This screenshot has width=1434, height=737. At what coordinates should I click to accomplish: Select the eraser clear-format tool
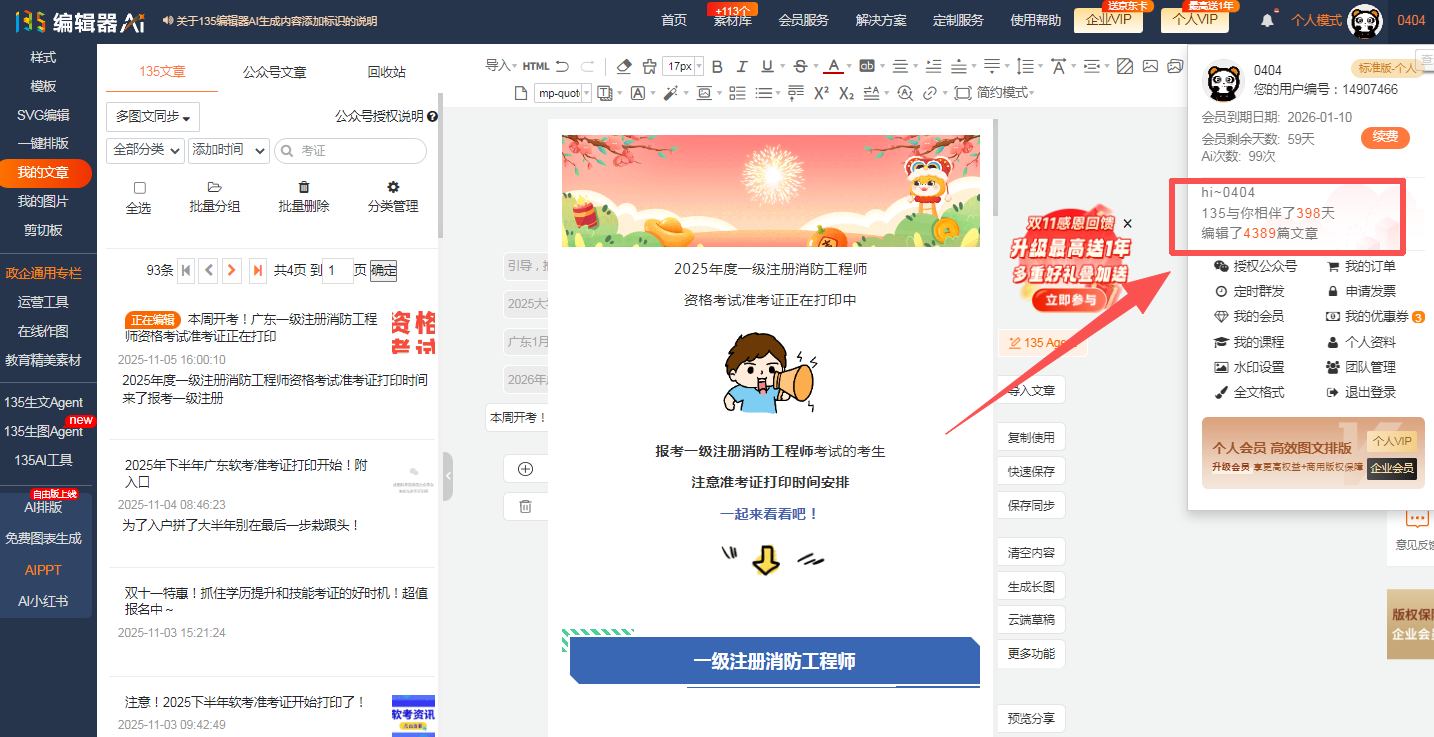625,66
